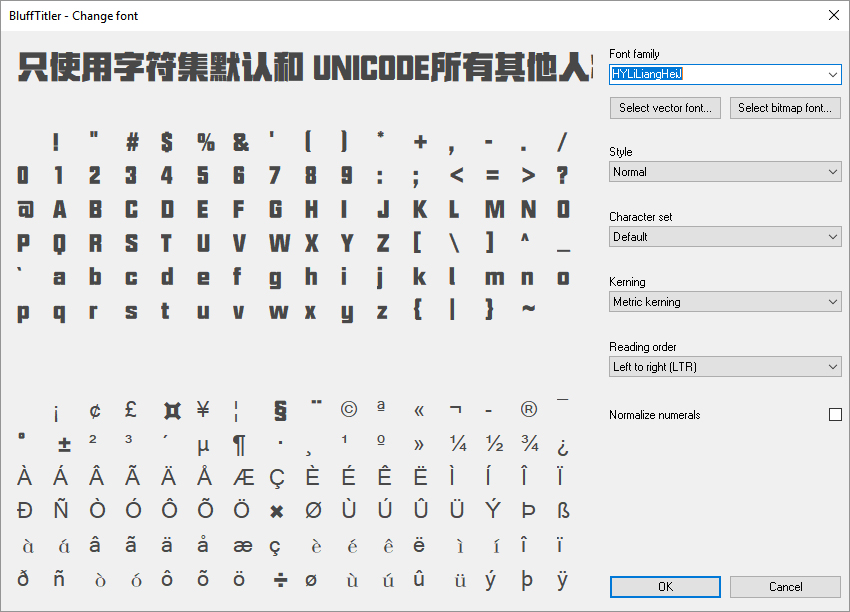Image resolution: width=850 pixels, height=612 pixels.
Task: Click the Ñ uppercase glyph
Action: click(x=61, y=507)
